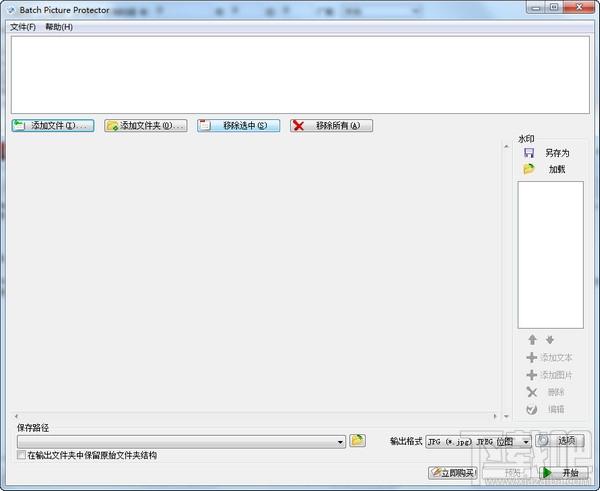Click the 另存为 label in the watermark panel
This screenshot has width=600, height=491.
click(557, 153)
